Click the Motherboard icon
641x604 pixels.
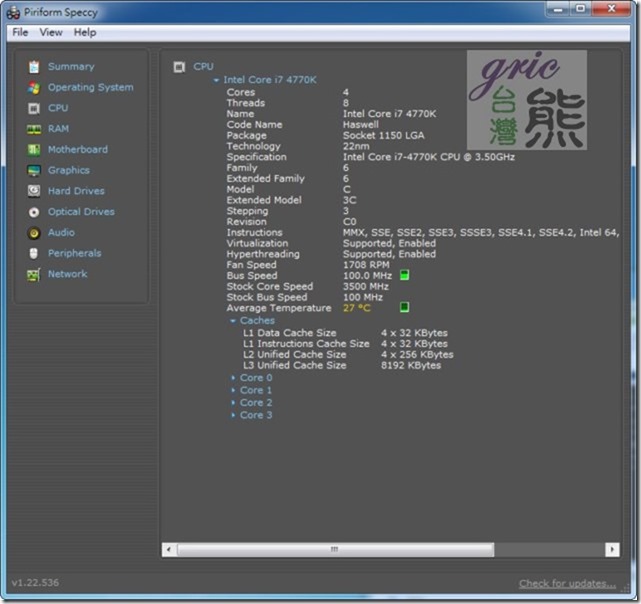point(34,150)
